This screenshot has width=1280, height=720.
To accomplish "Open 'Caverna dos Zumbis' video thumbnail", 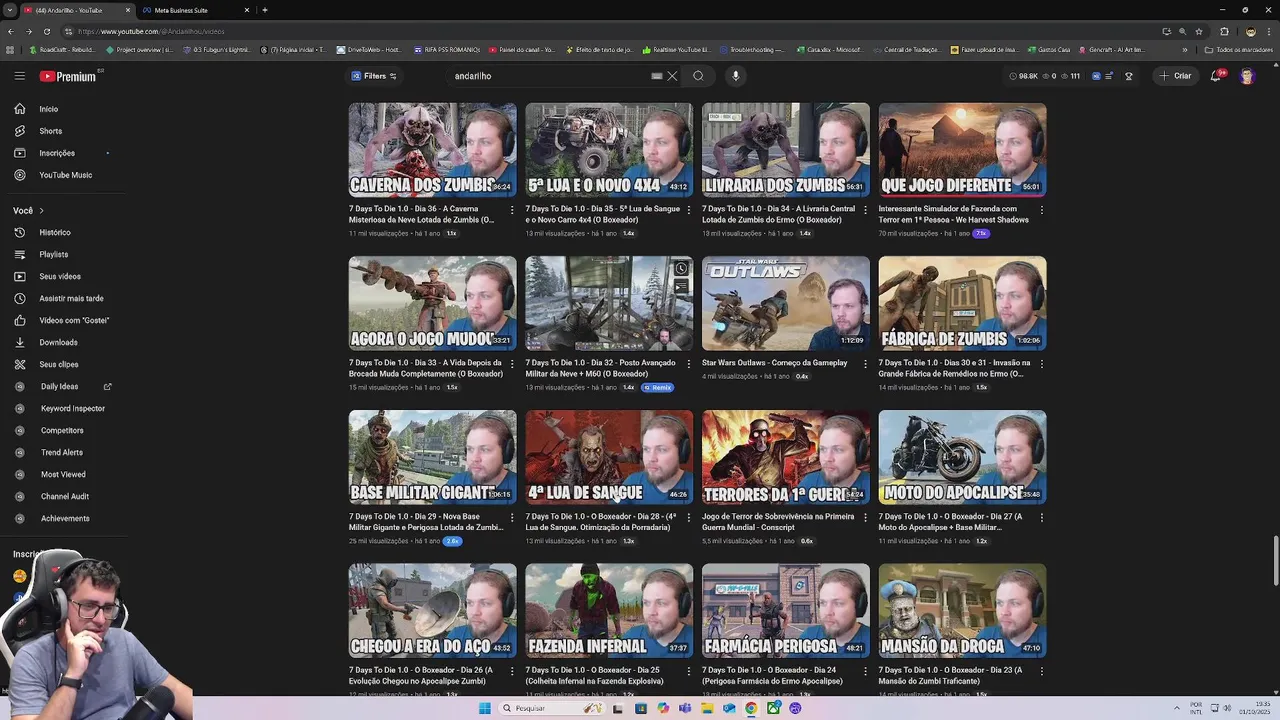I will (432, 150).
